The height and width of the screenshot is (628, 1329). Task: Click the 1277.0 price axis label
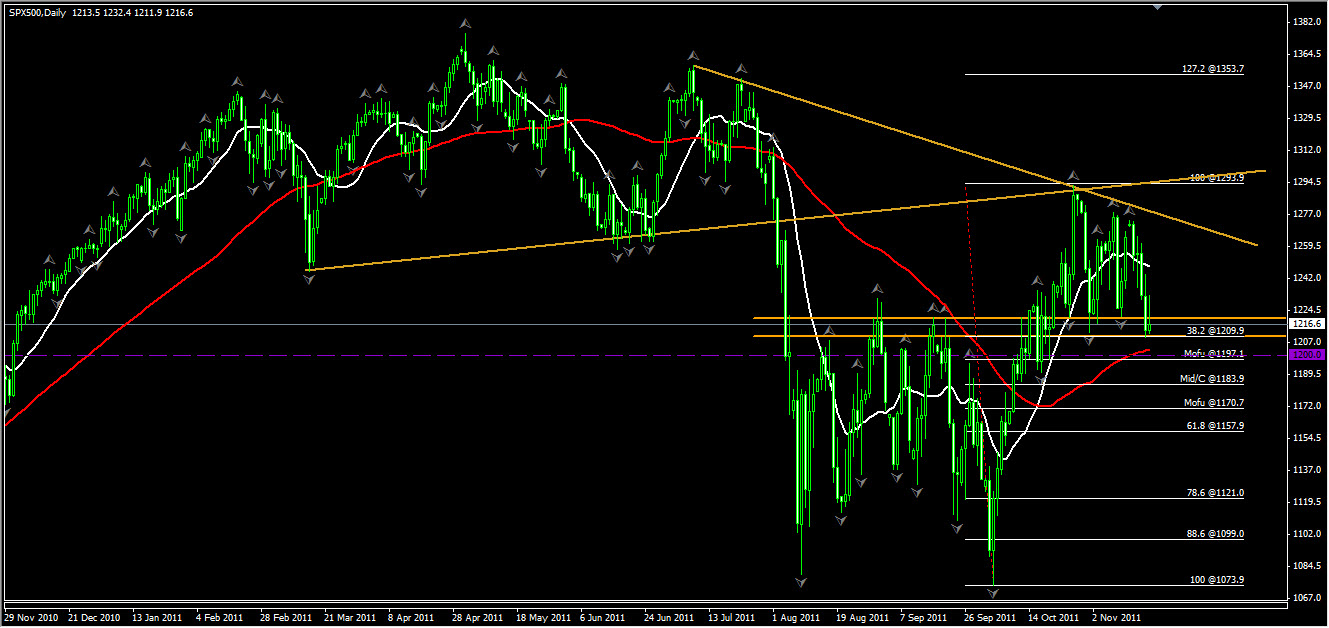click(1308, 214)
